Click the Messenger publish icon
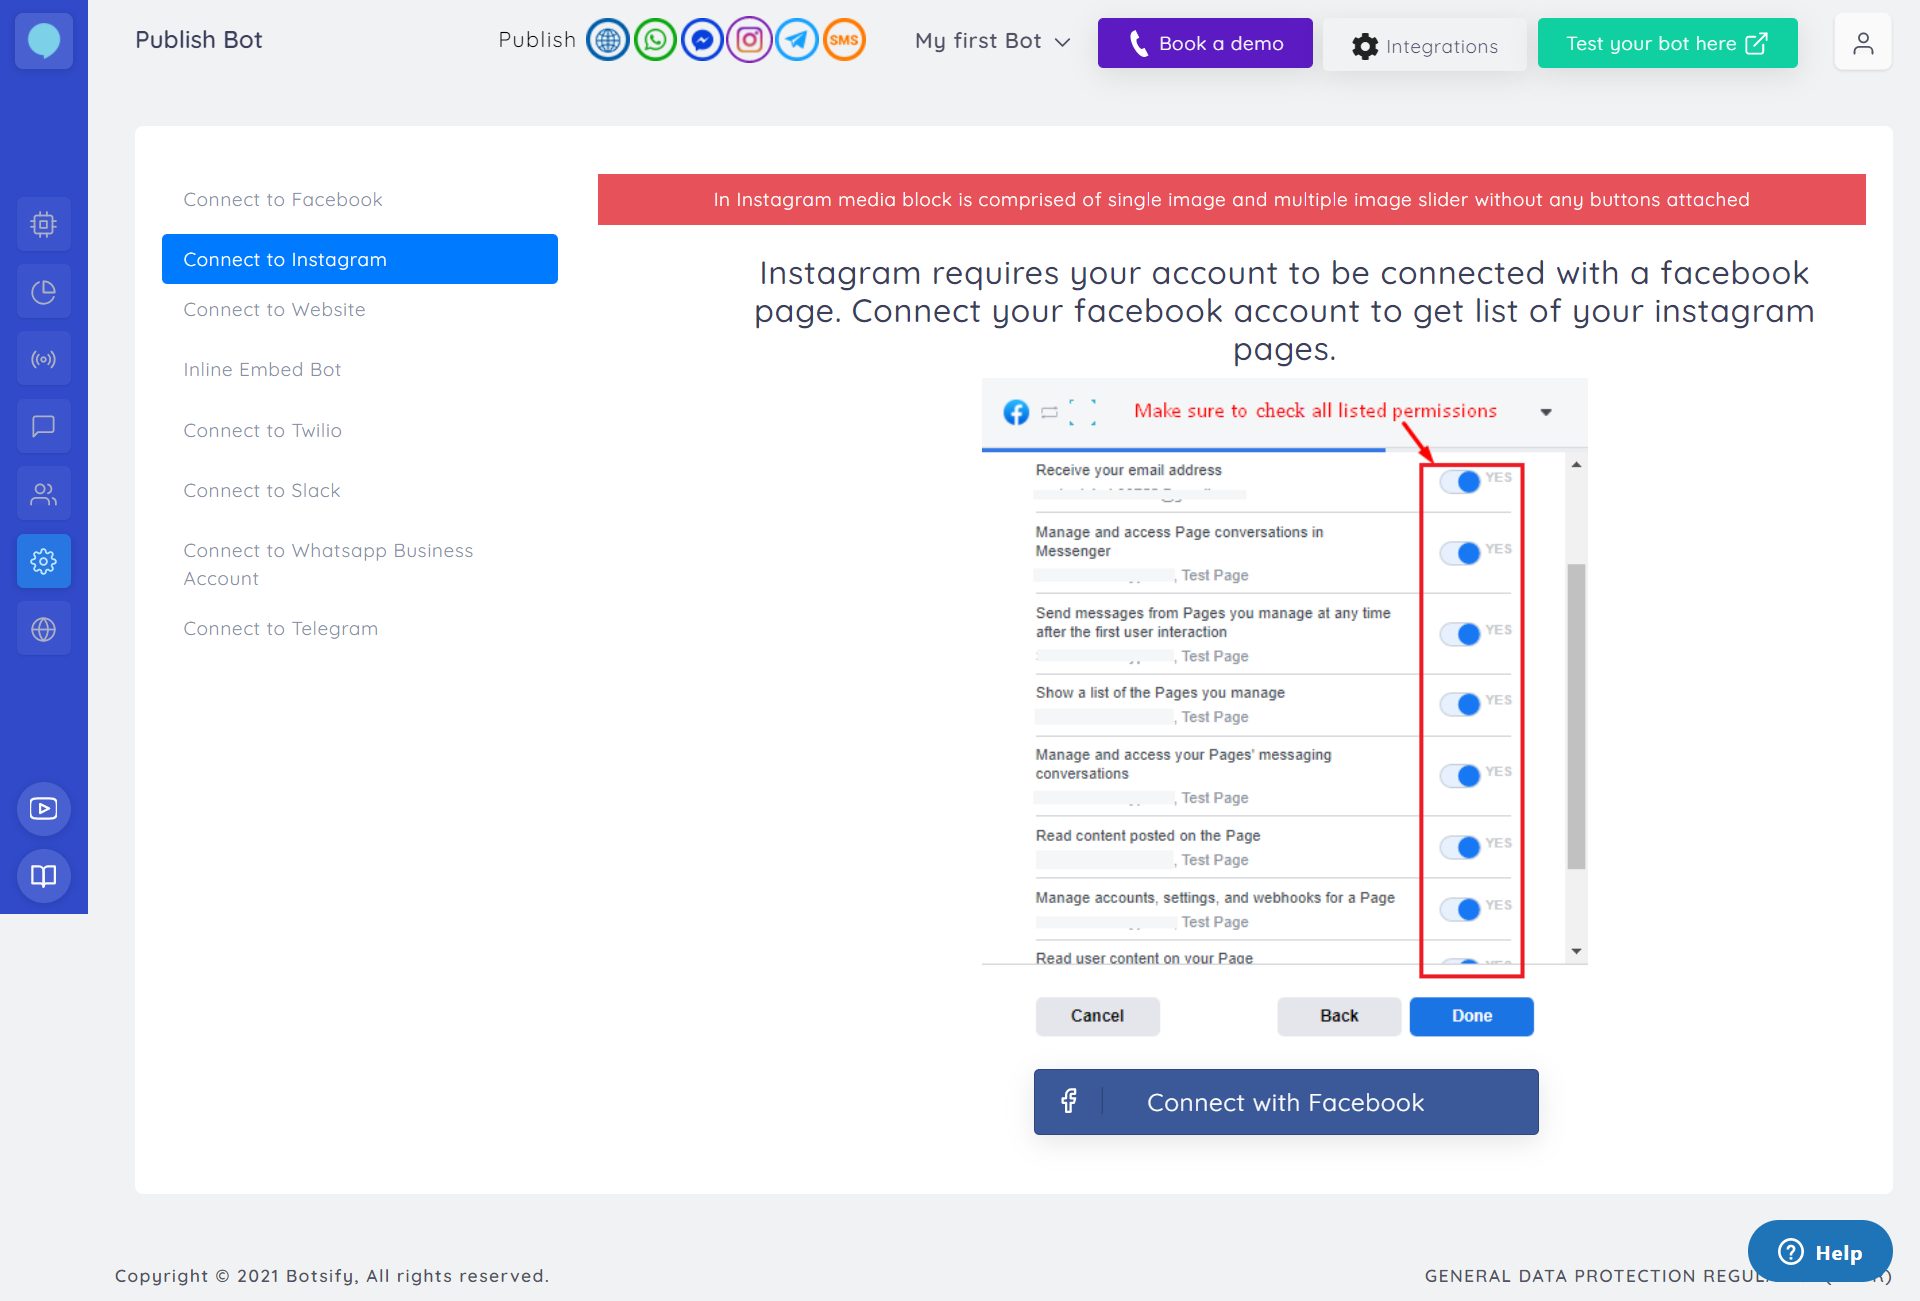This screenshot has width=1920, height=1301. pos(702,39)
